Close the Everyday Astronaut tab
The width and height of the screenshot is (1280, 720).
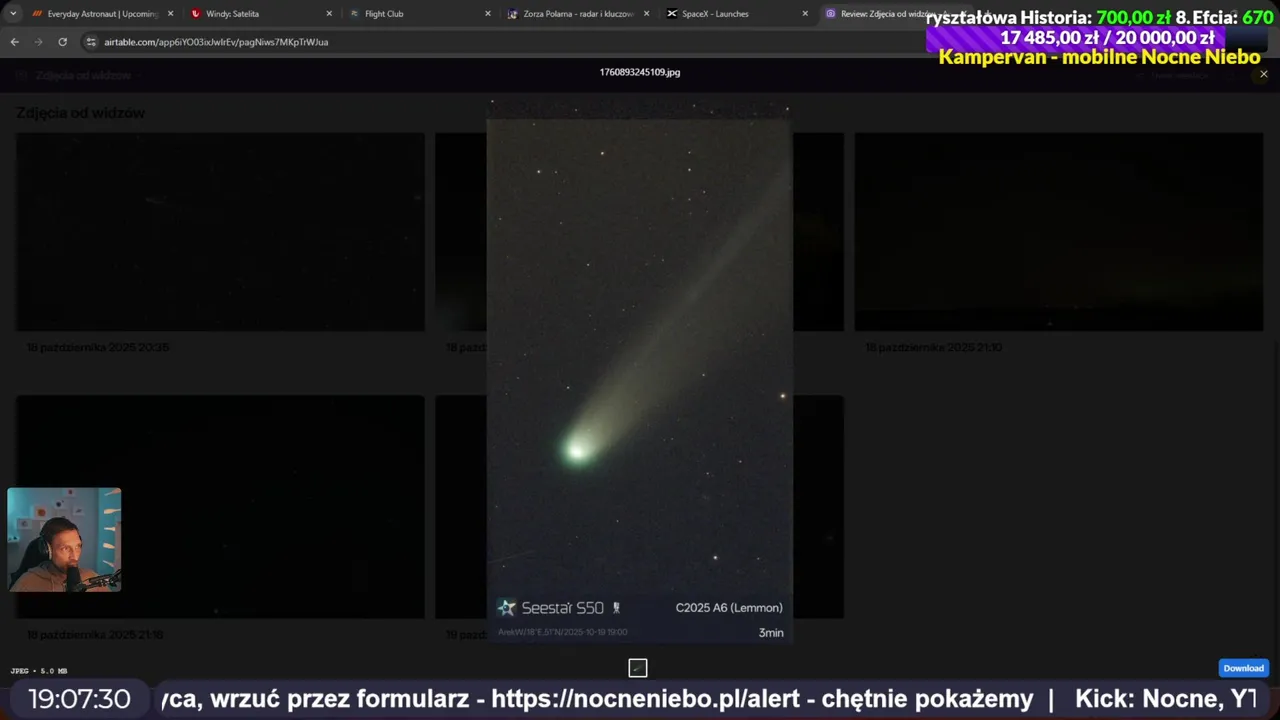coord(170,14)
